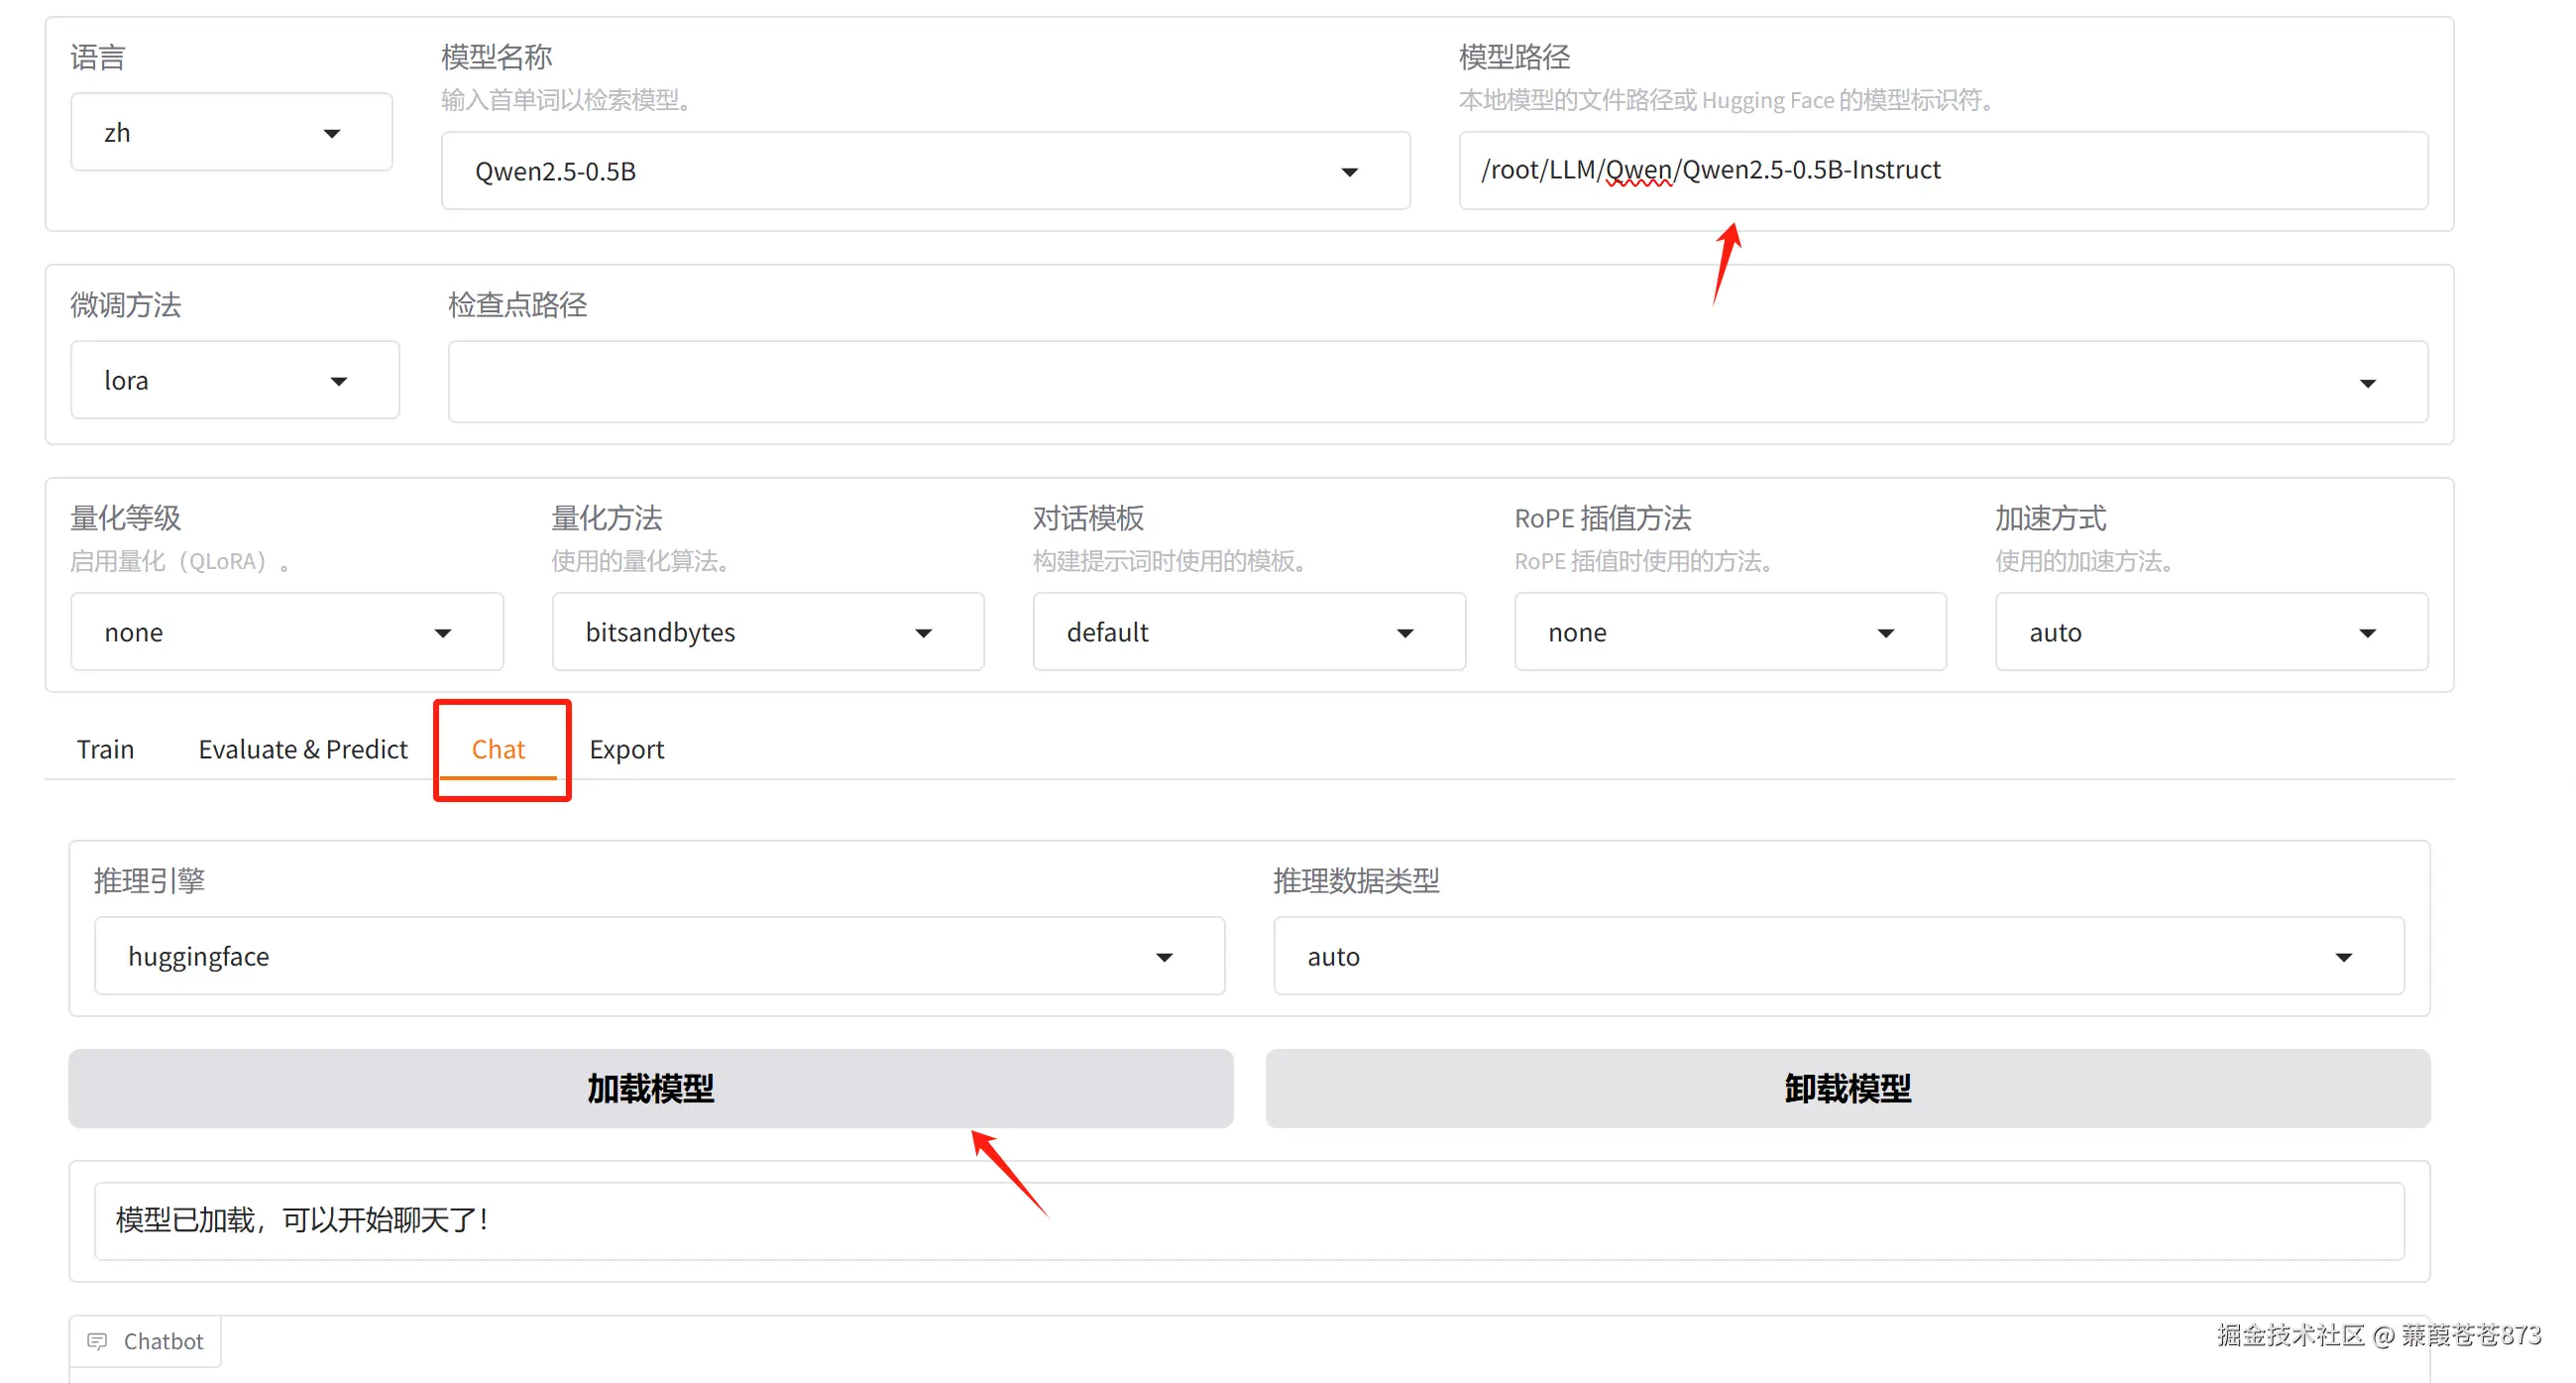Expand the checkpoint path dropdown arrow
Viewport: 2576px width, 1383px height.
click(x=2366, y=384)
